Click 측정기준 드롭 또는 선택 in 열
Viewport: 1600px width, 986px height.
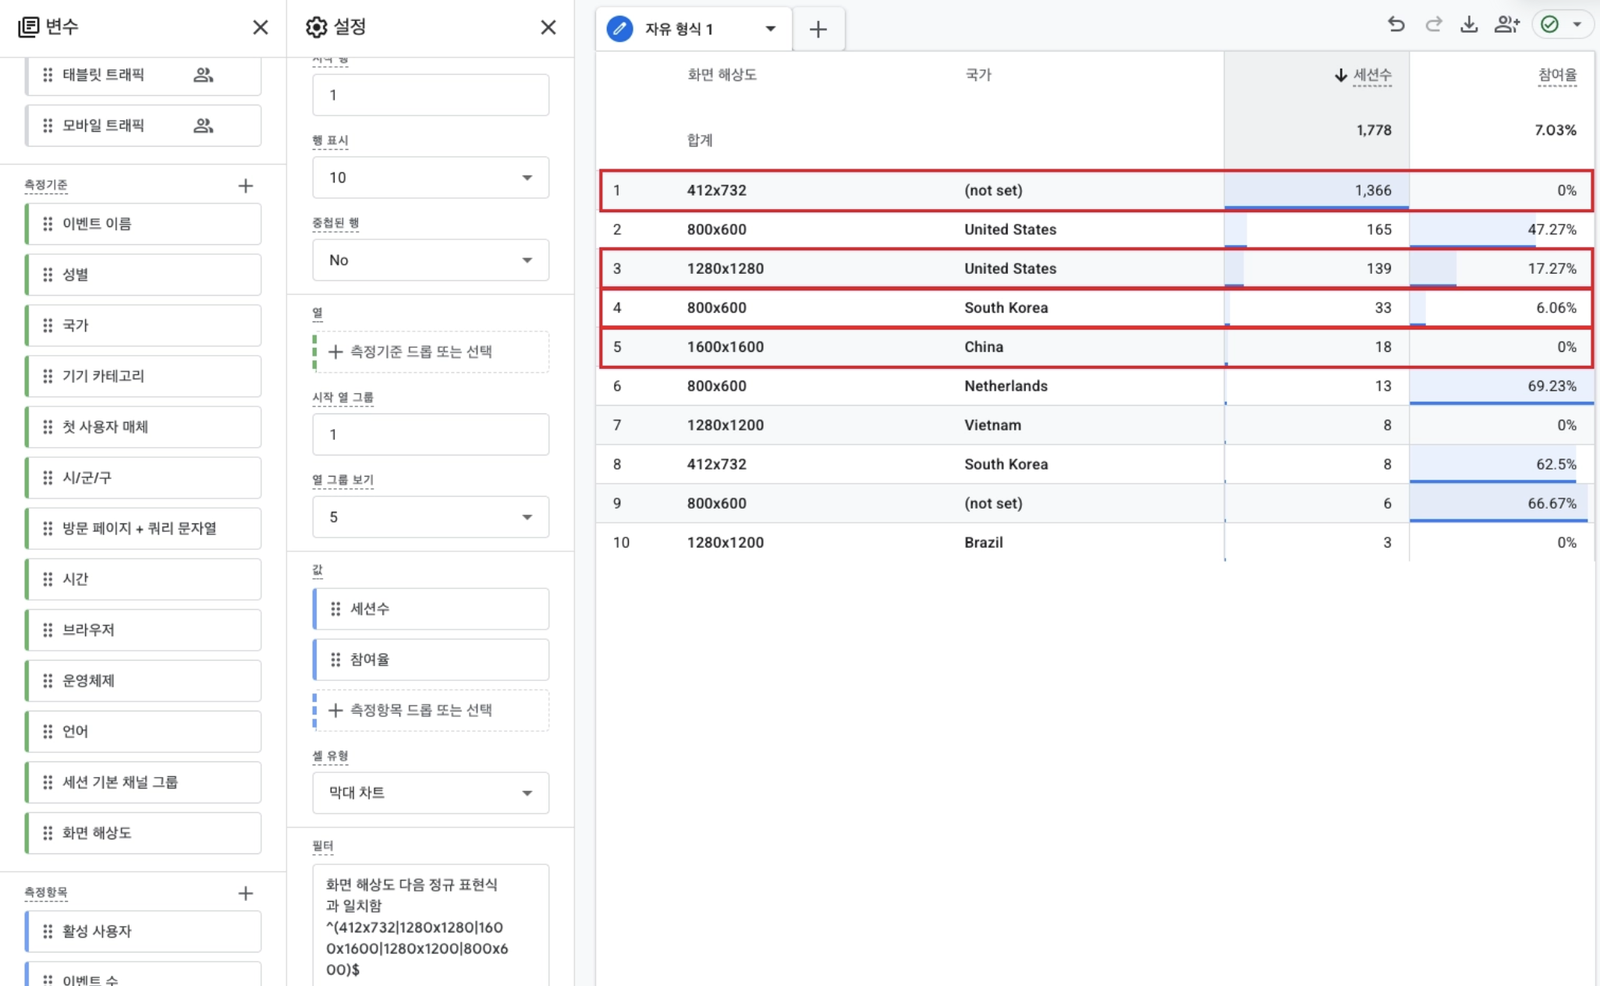pyautogui.click(x=431, y=352)
